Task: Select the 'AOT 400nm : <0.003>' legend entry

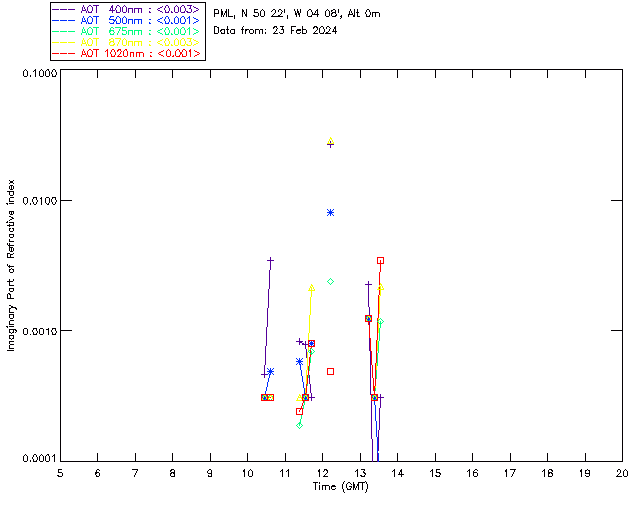Action: click(x=126, y=9)
